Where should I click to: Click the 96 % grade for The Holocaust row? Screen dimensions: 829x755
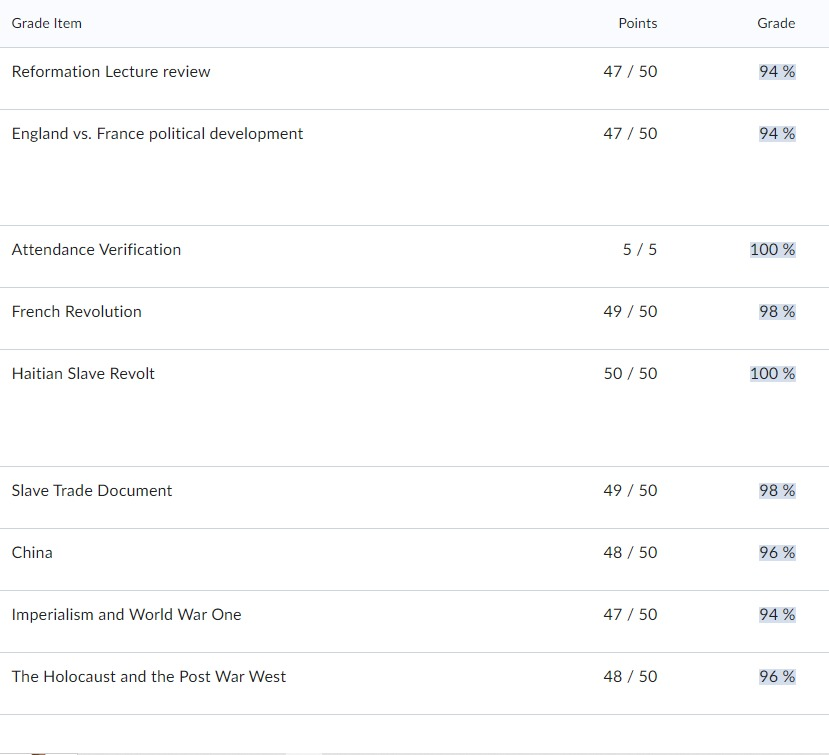[x=777, y=676]
